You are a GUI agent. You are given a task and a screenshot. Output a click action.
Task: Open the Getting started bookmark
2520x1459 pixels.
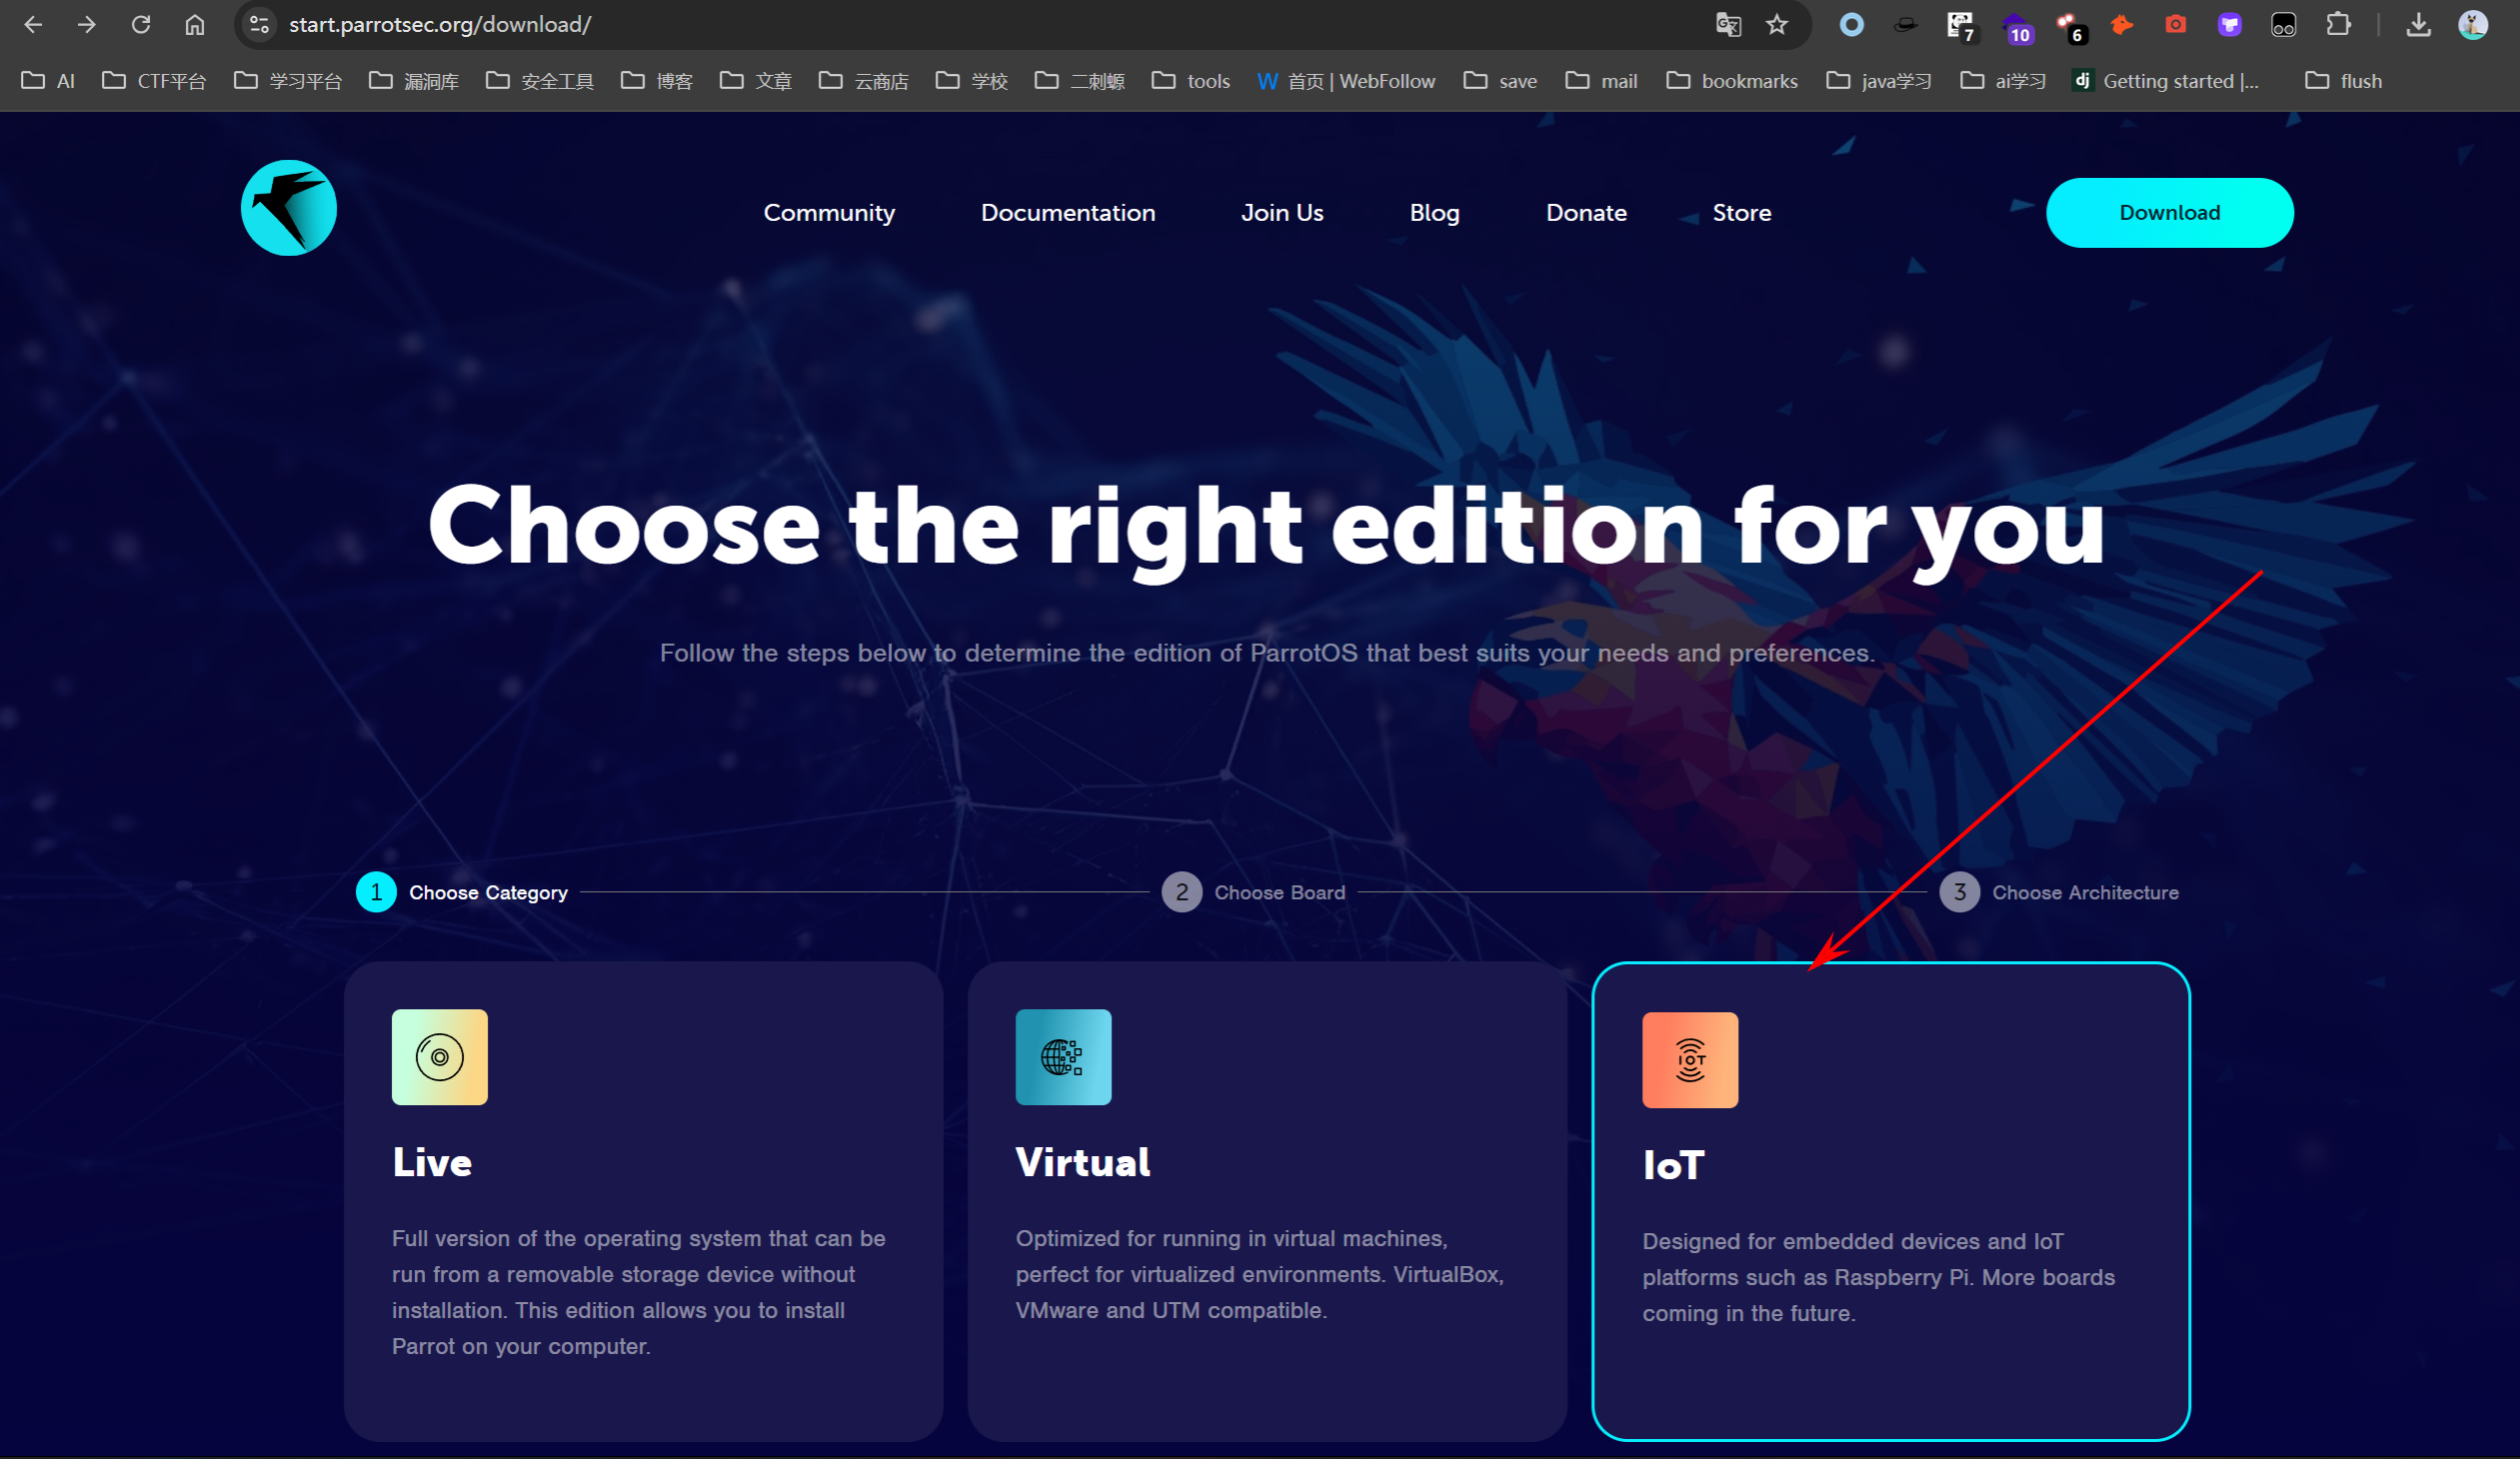click(2166, 81)
